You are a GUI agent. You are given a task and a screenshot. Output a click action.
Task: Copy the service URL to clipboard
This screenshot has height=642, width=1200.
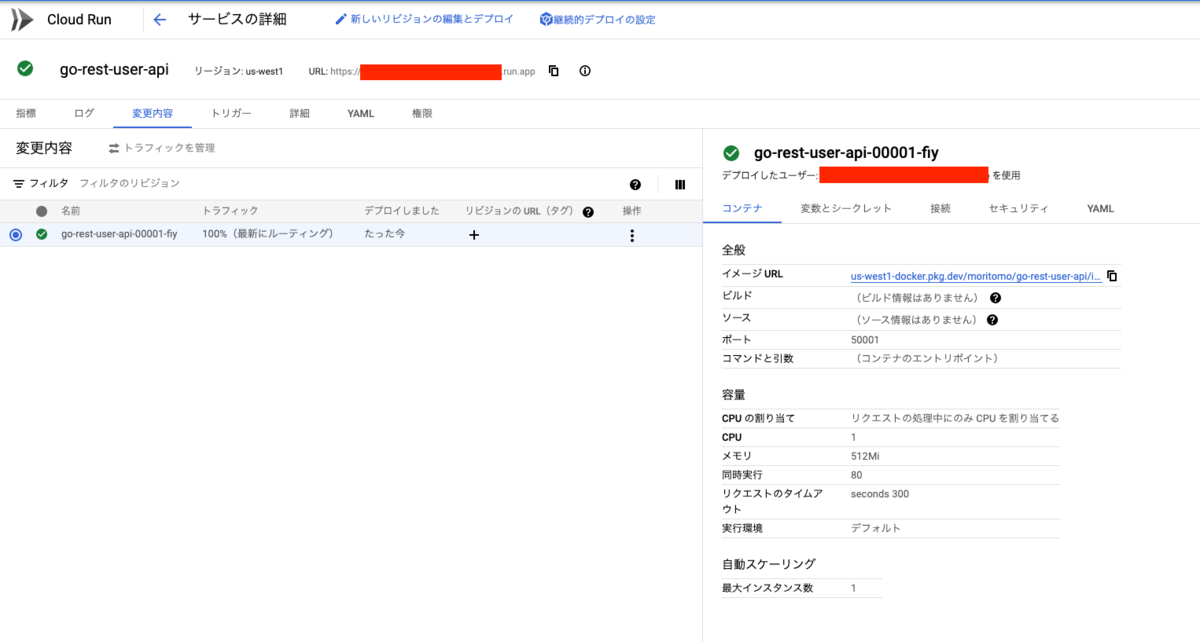[555, 71]
